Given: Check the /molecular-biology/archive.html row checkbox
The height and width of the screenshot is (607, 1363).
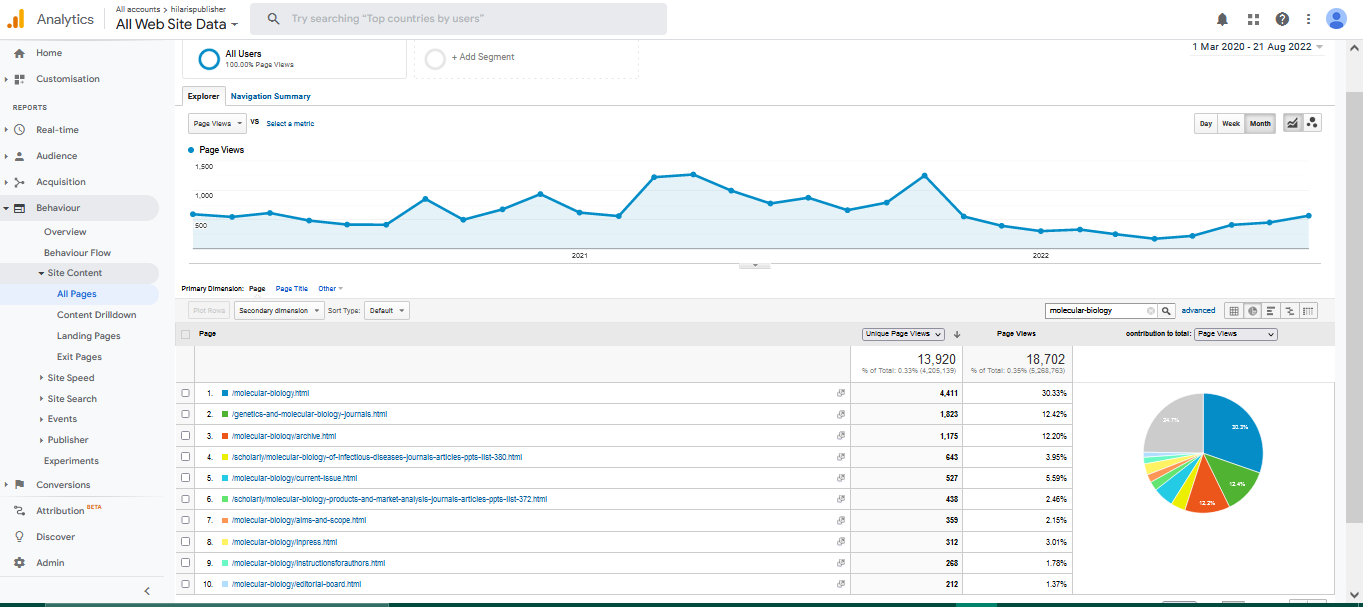Looking at the screenshot, I should [x=186, y=436].
